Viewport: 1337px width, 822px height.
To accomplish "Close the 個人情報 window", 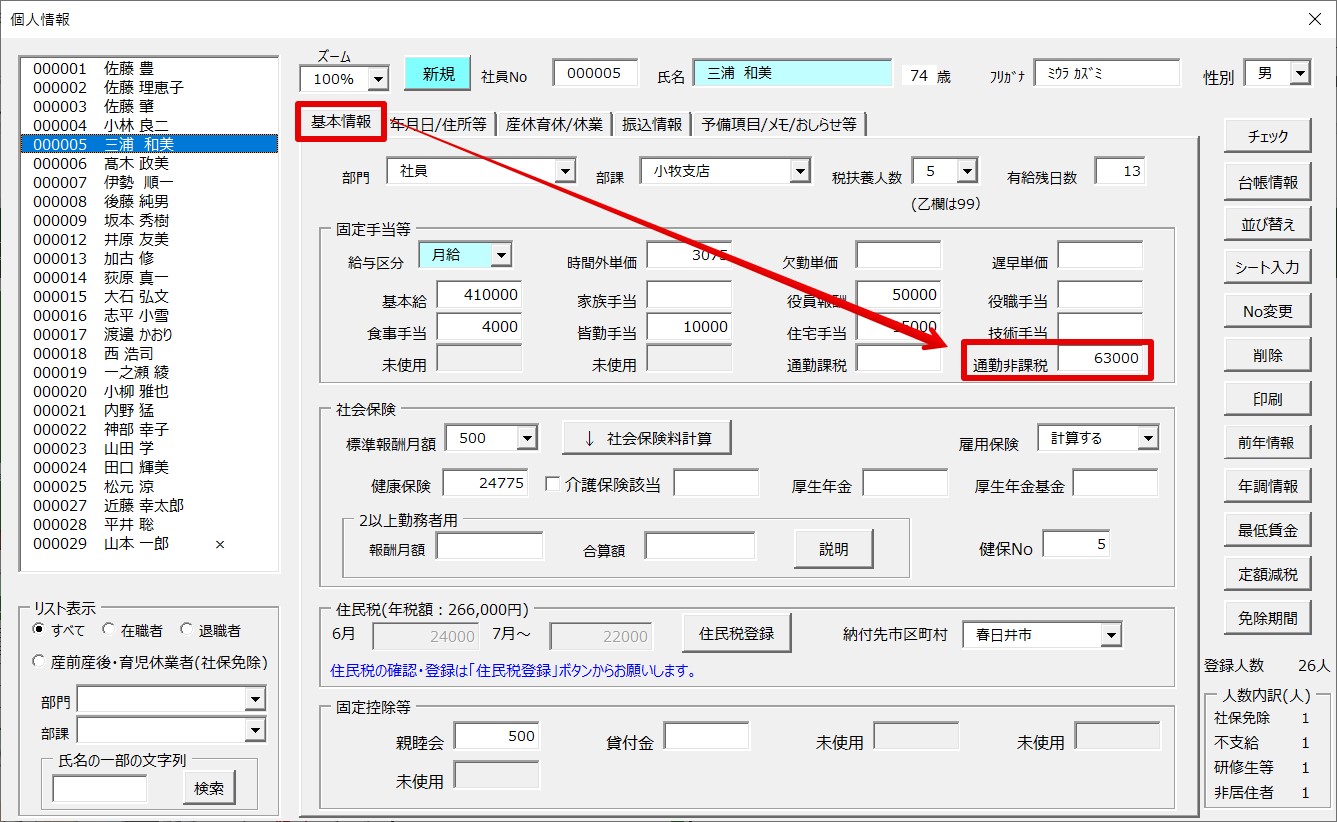I will [x=1314, y=19].
